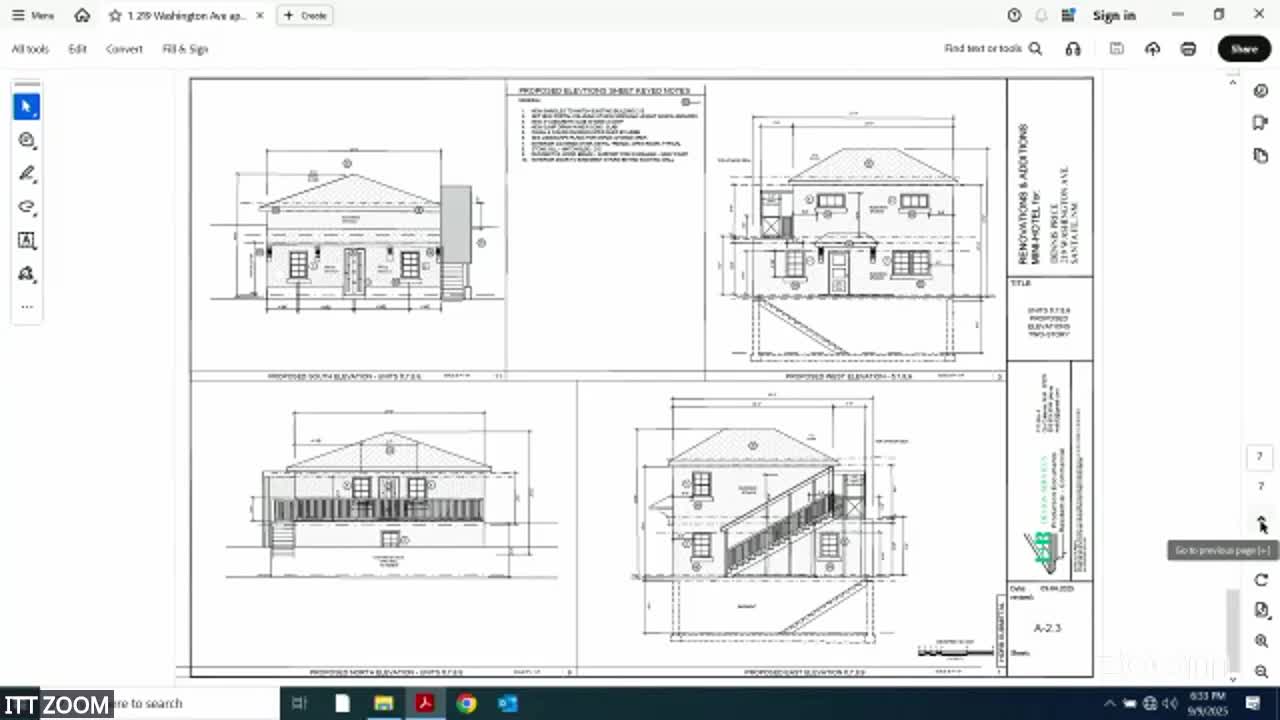The width and height of the screenshot is (1280, 720).
Task: Open the Convert tab
Action: (x=124, y=49)
